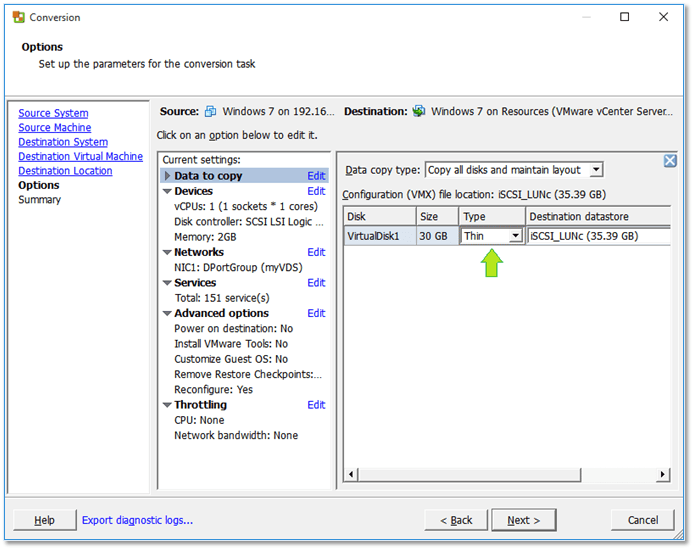Click the Conversion app icon in title bar
The image size is (694, 550).
coord(19,17)
